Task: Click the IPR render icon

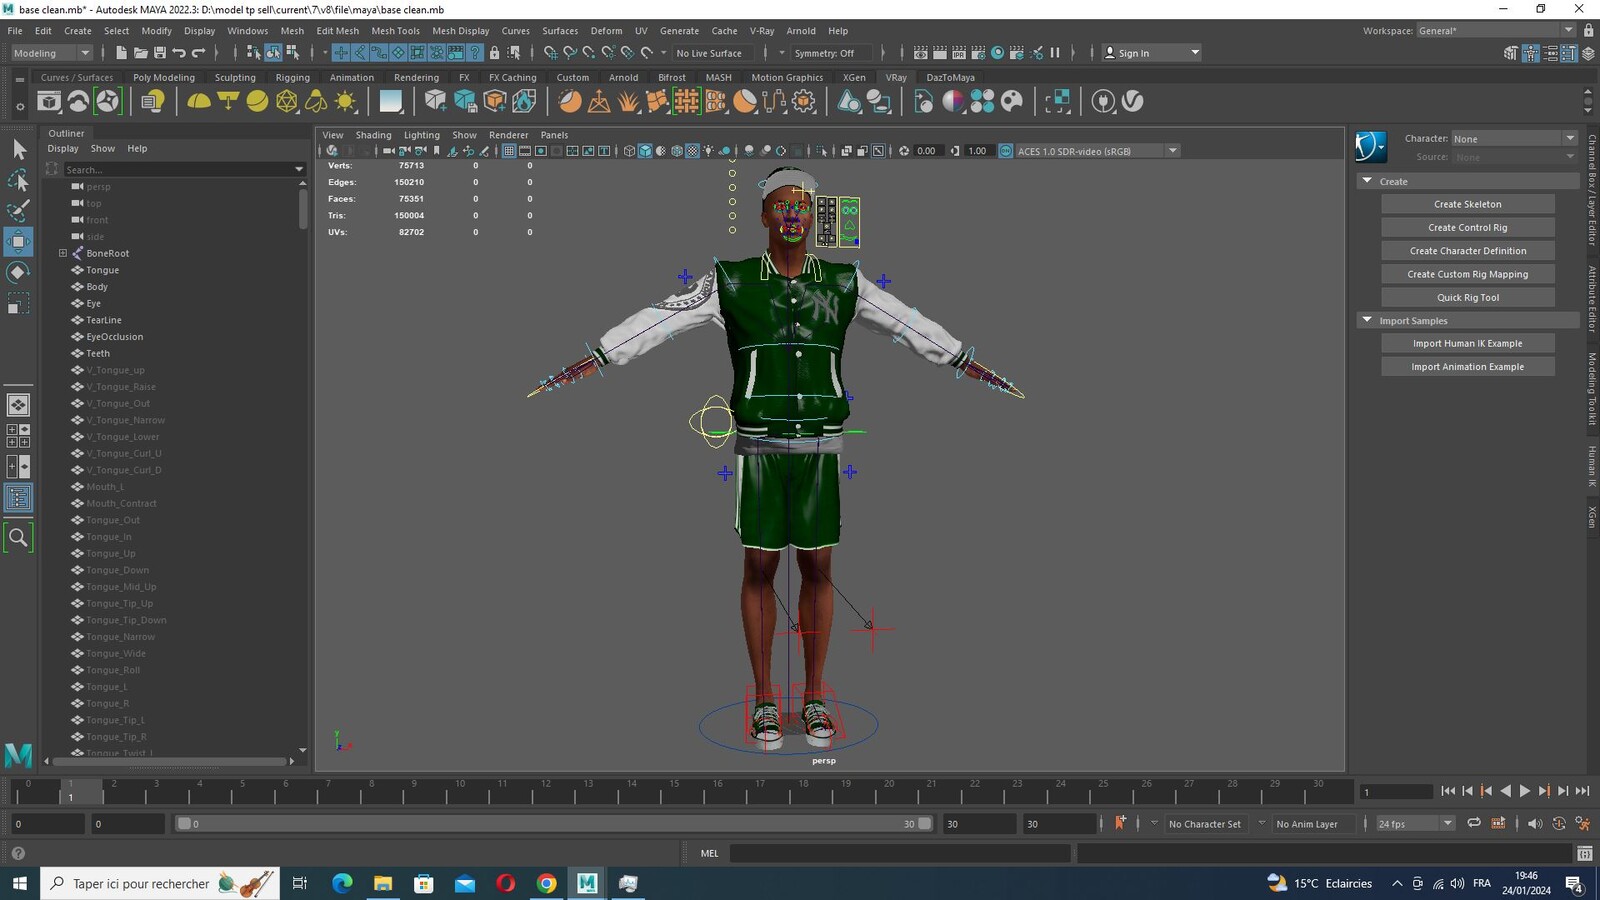Action: click(x=959, y=53)
